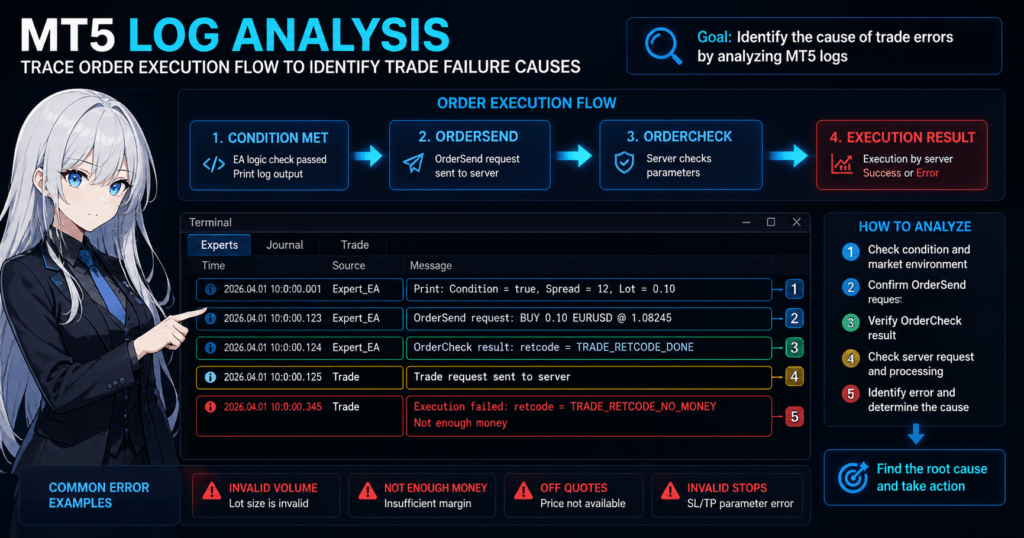
Task: Click the paper plane icon in OrderSend card
Action: (x=413, y=163)
